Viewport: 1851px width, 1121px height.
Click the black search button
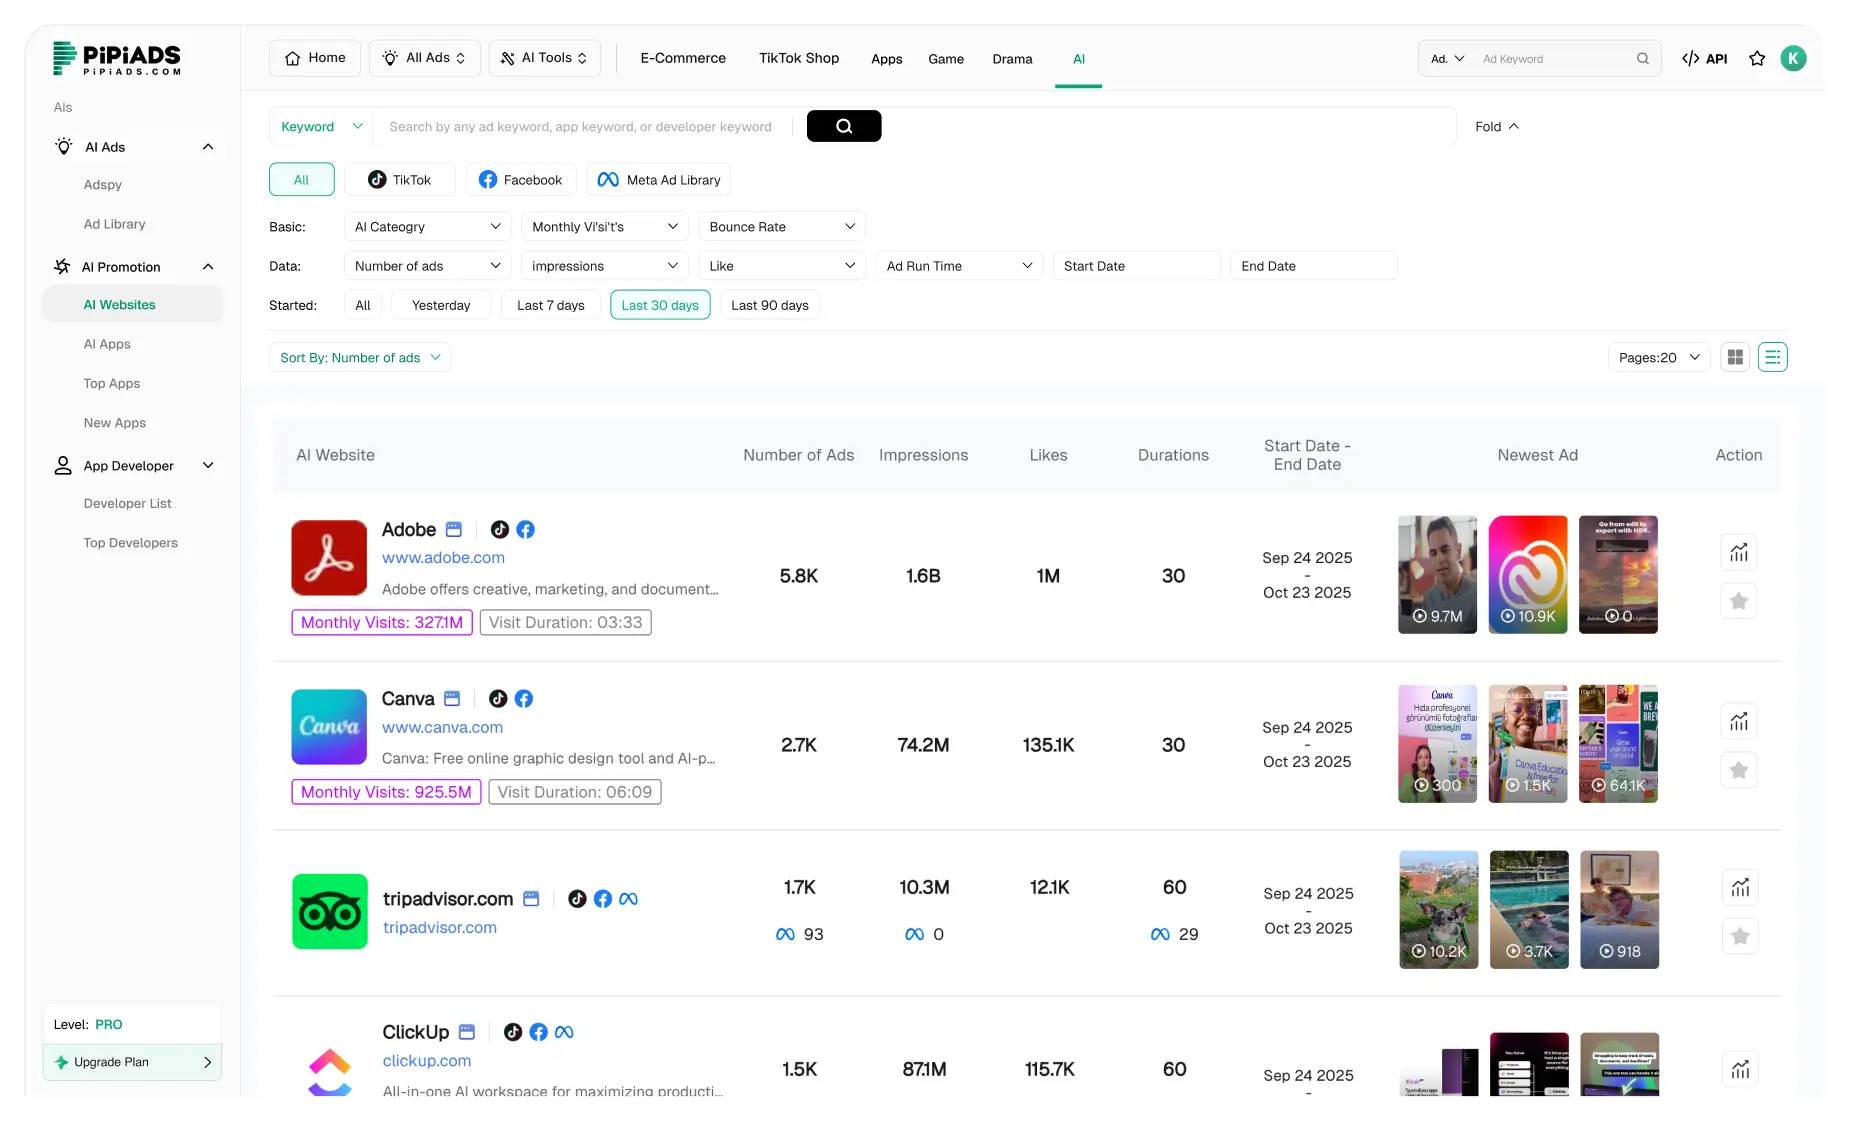[843, 126]
